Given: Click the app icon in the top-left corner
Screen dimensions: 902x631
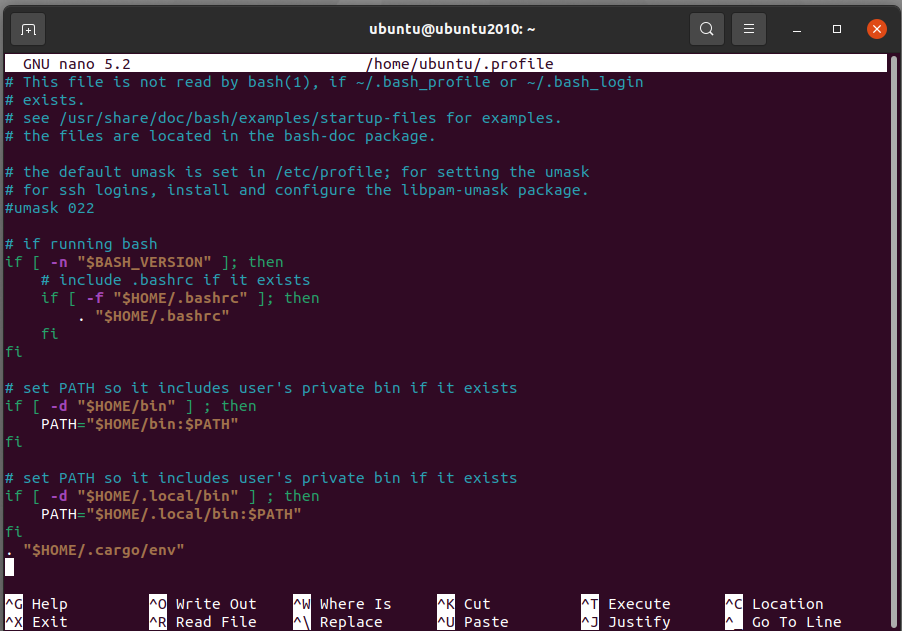Looking at the screenshot, I should (27, 29).
